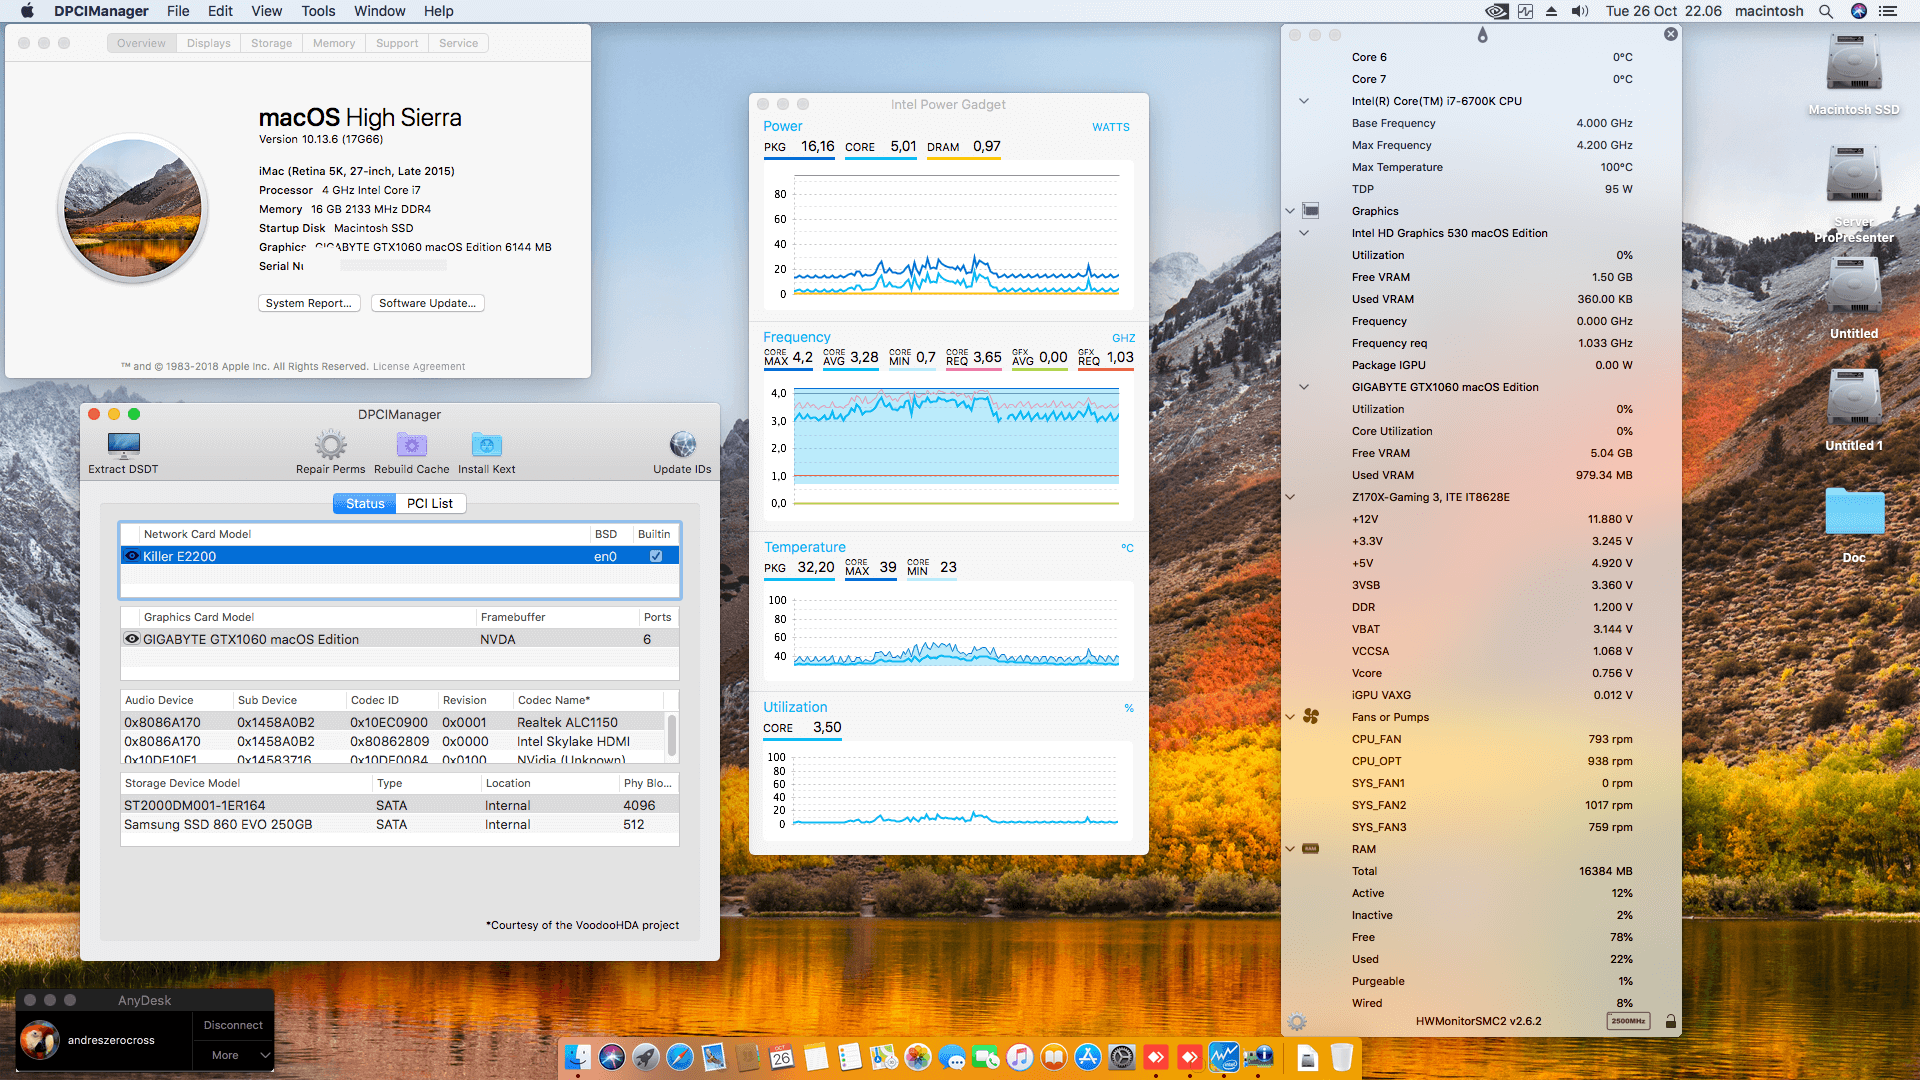This screenshot has height=1080, width=1920.
Task: Open HWMonitorSMC2 settings gear icon
Action: coord(1297,1022)
